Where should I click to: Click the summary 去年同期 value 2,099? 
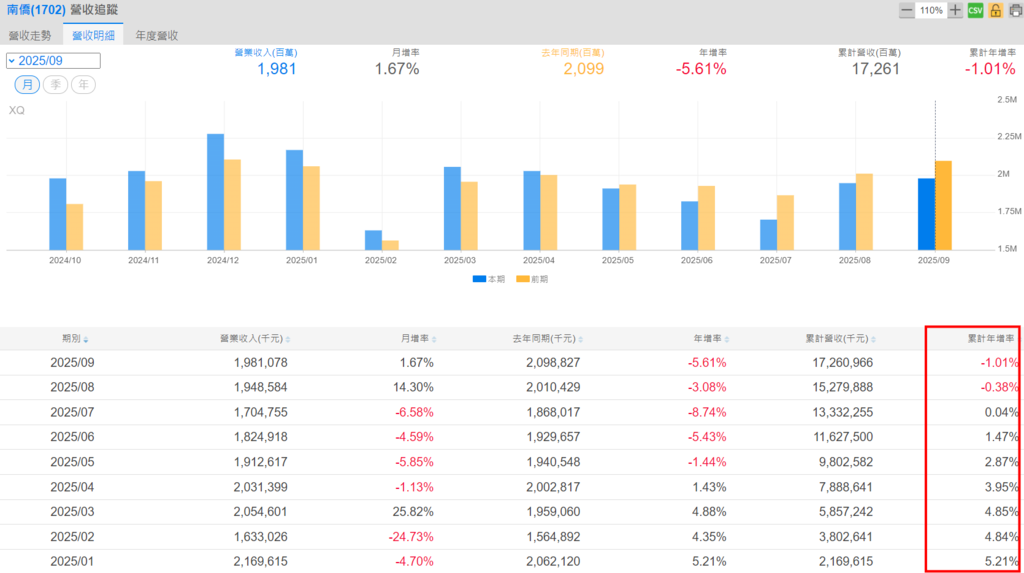[x=584, y=69]
